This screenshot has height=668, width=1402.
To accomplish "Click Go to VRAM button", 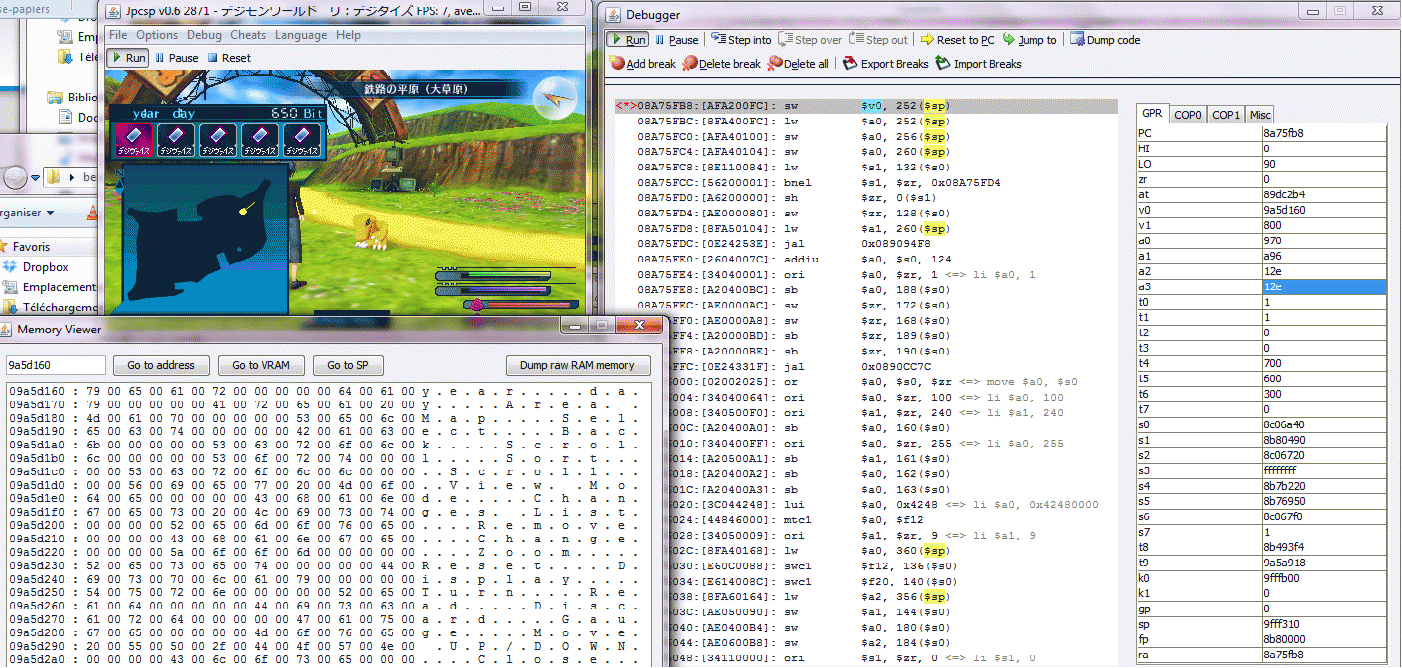I will (x=261, y=365).
